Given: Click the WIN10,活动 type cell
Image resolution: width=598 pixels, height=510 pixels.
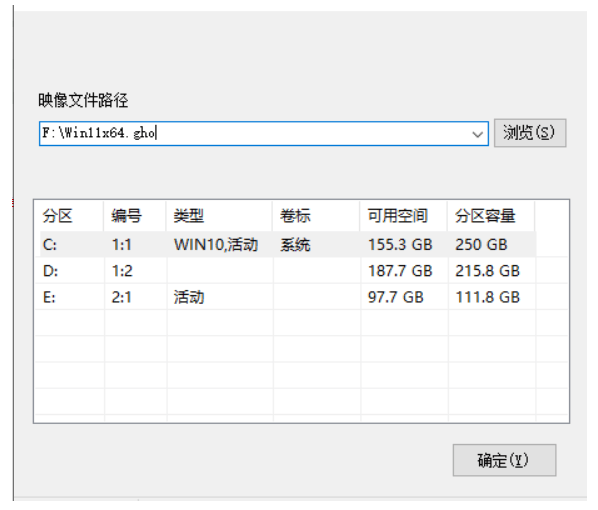Looking at the screenshot, I should (x=216, y=245).
